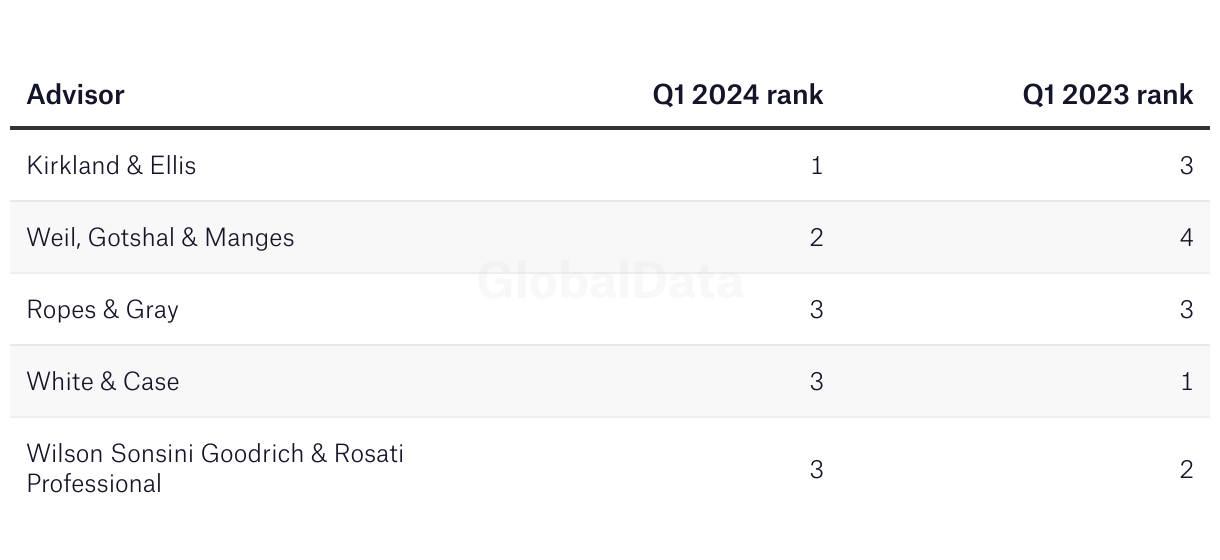Viewport: 1220px width, 560px height.
Task: Click Ropes & Gray Q1 2023 rank
Action: (x=1186, y=310)
